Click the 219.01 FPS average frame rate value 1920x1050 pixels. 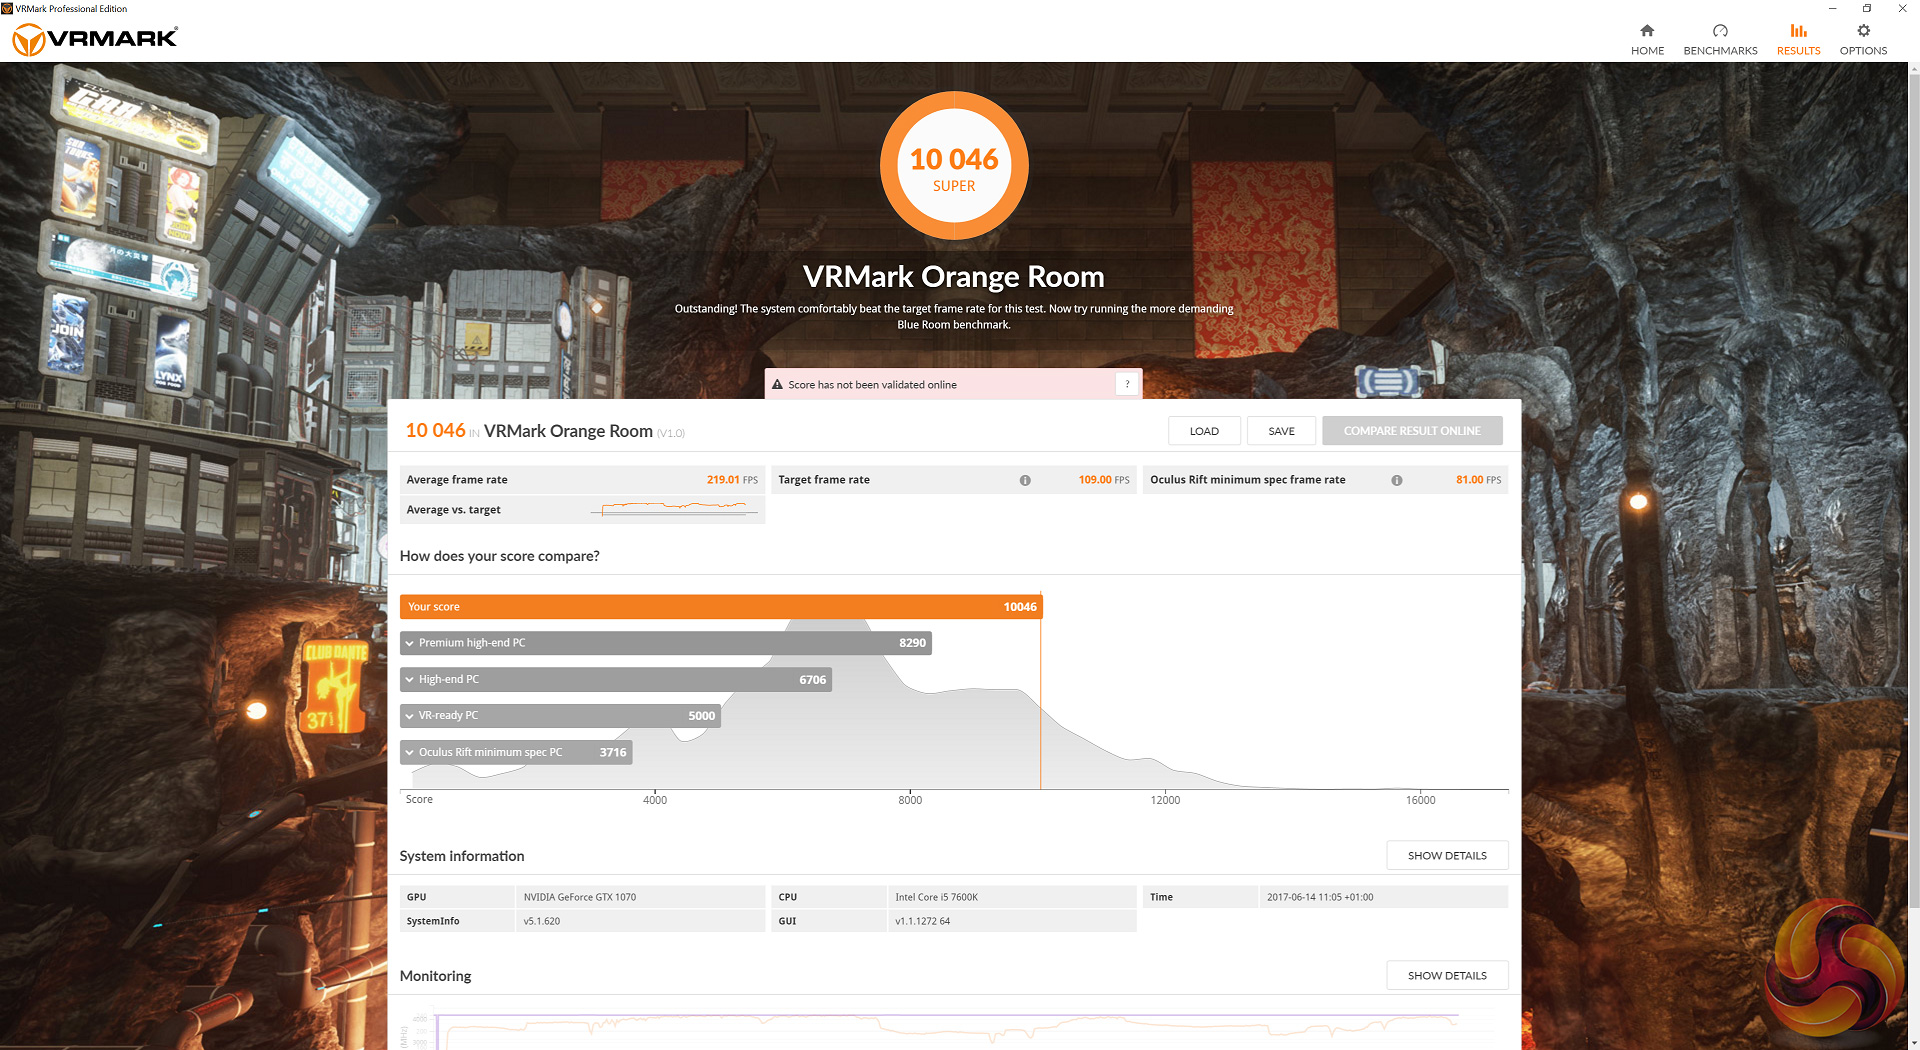click(732, 480)
